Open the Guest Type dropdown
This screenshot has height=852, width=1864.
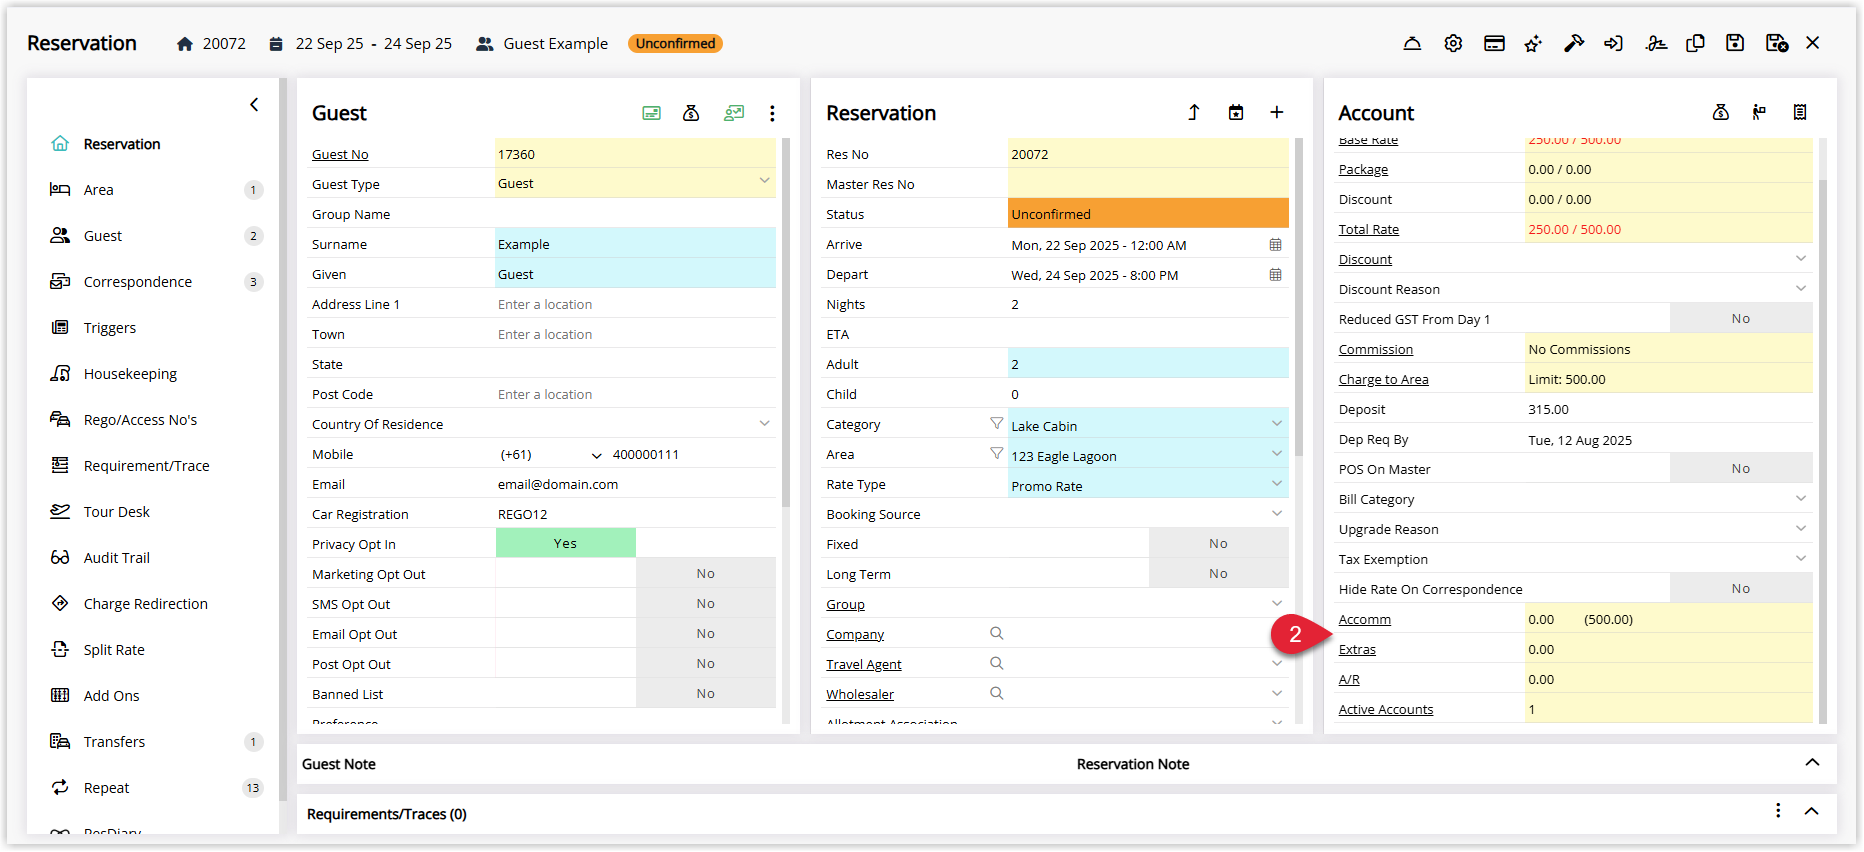(x=764, y=182)
